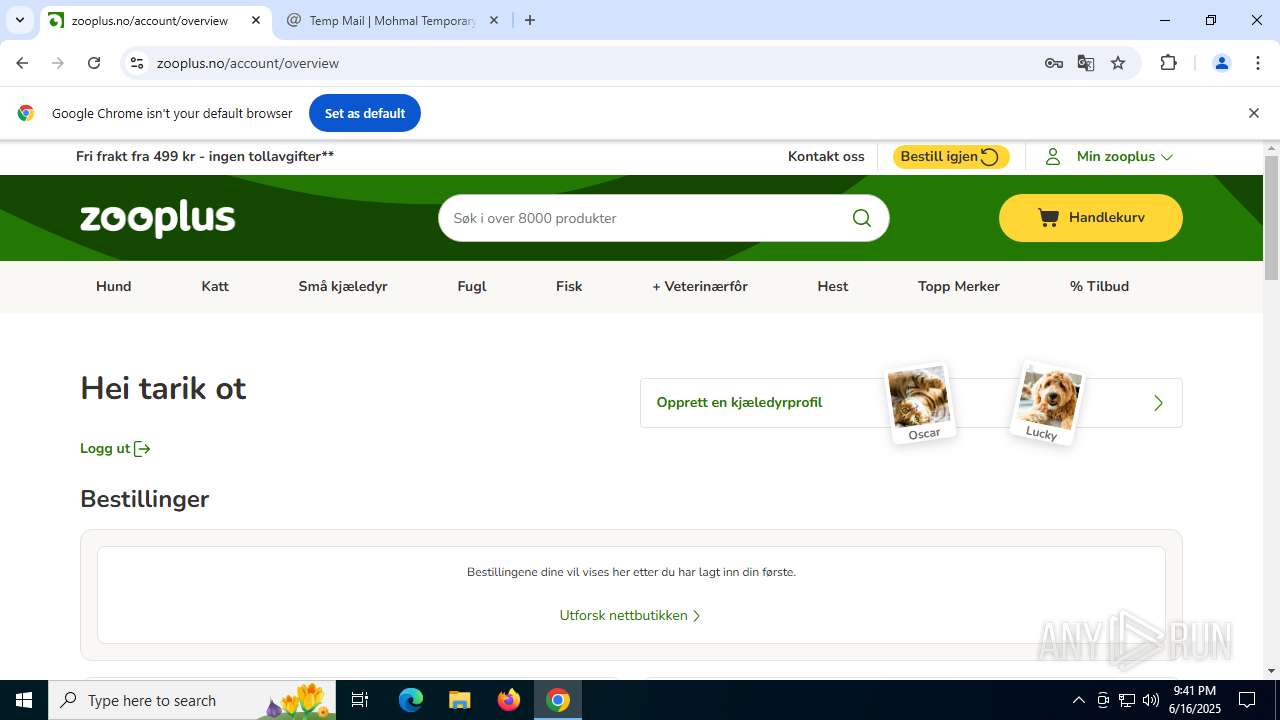
Task: Click the volume speaker tray icon
Action: (1151, 700)
